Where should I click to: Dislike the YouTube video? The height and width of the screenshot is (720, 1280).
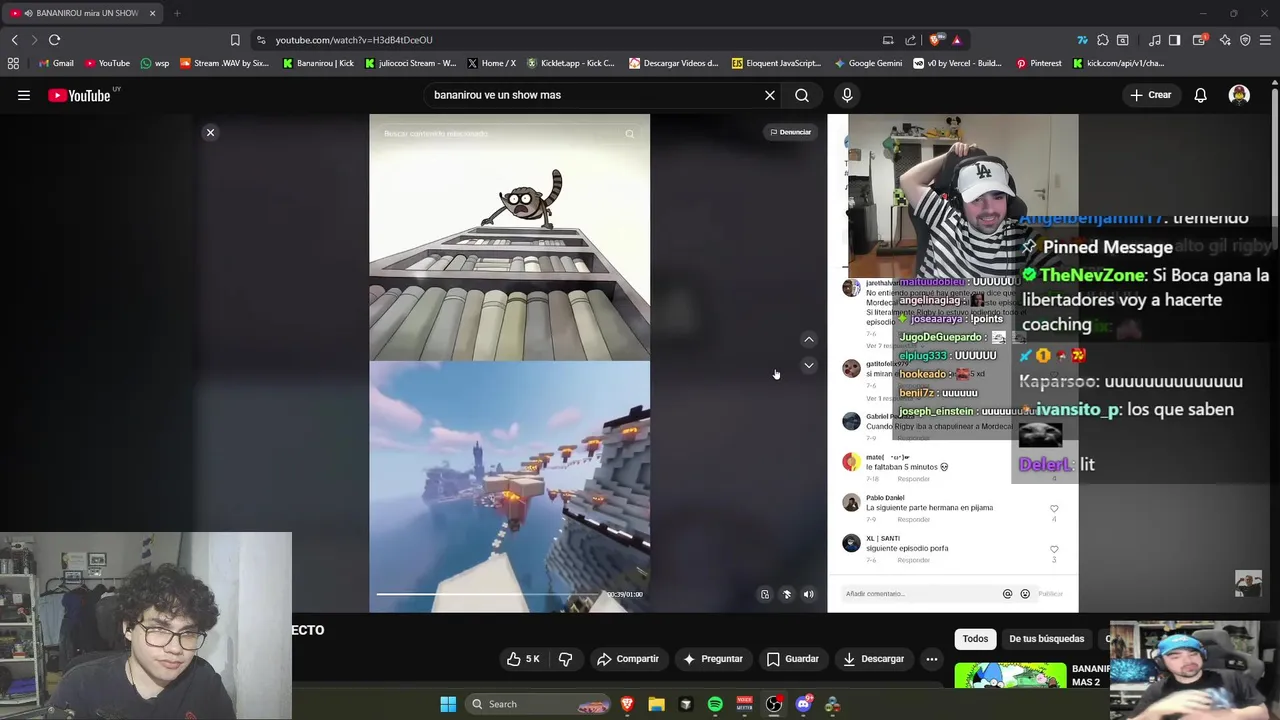(565, 659)
